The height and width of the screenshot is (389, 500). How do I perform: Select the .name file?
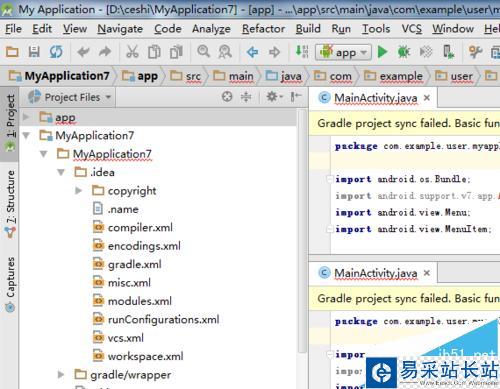pyautogui.click(x=123, y=209)
